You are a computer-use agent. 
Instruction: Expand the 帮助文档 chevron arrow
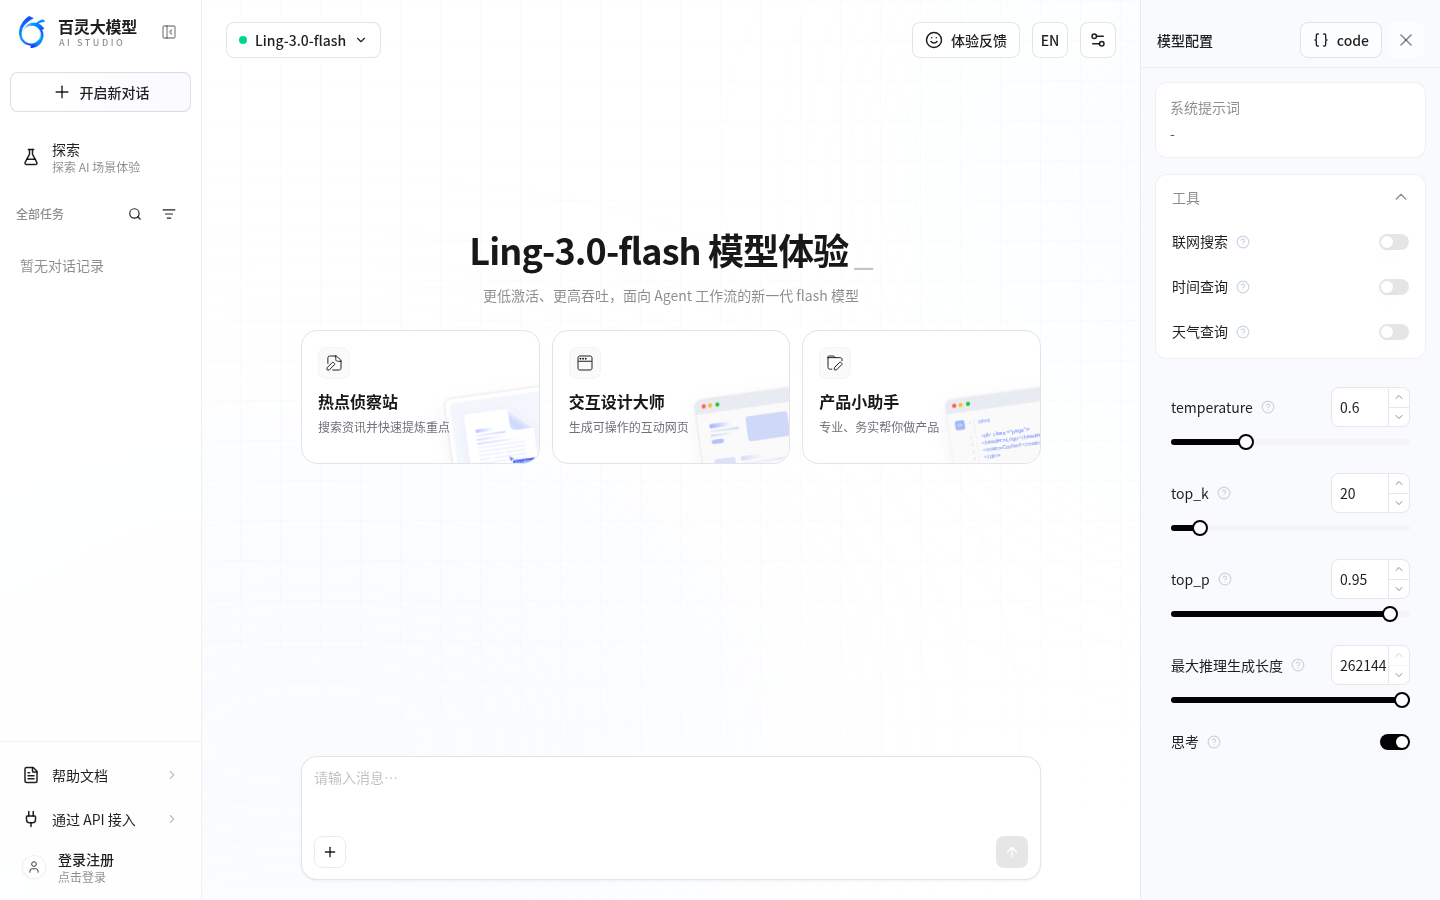[x=172, y=775]
